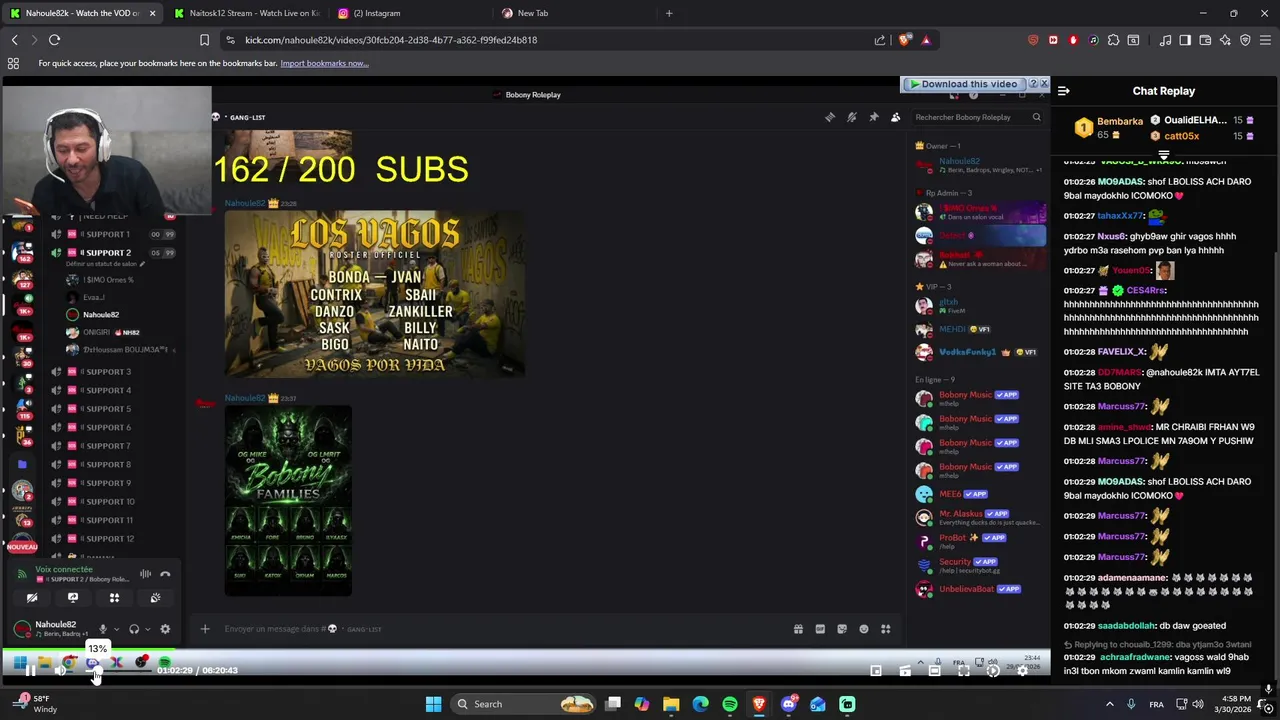Launch Microsoft Edge from the taskbar
This screenshot has width=1280, height=720.
(x=700, y=704)
